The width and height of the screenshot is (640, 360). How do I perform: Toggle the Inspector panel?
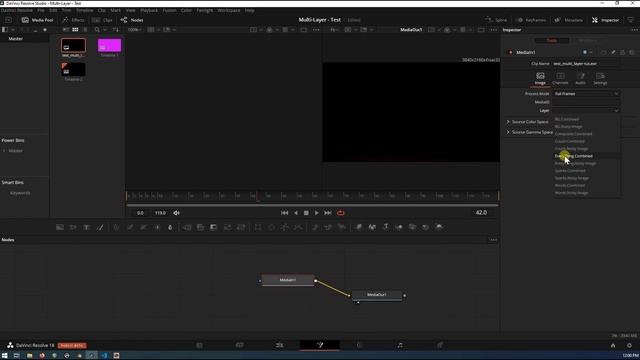[x=606, y=20]
